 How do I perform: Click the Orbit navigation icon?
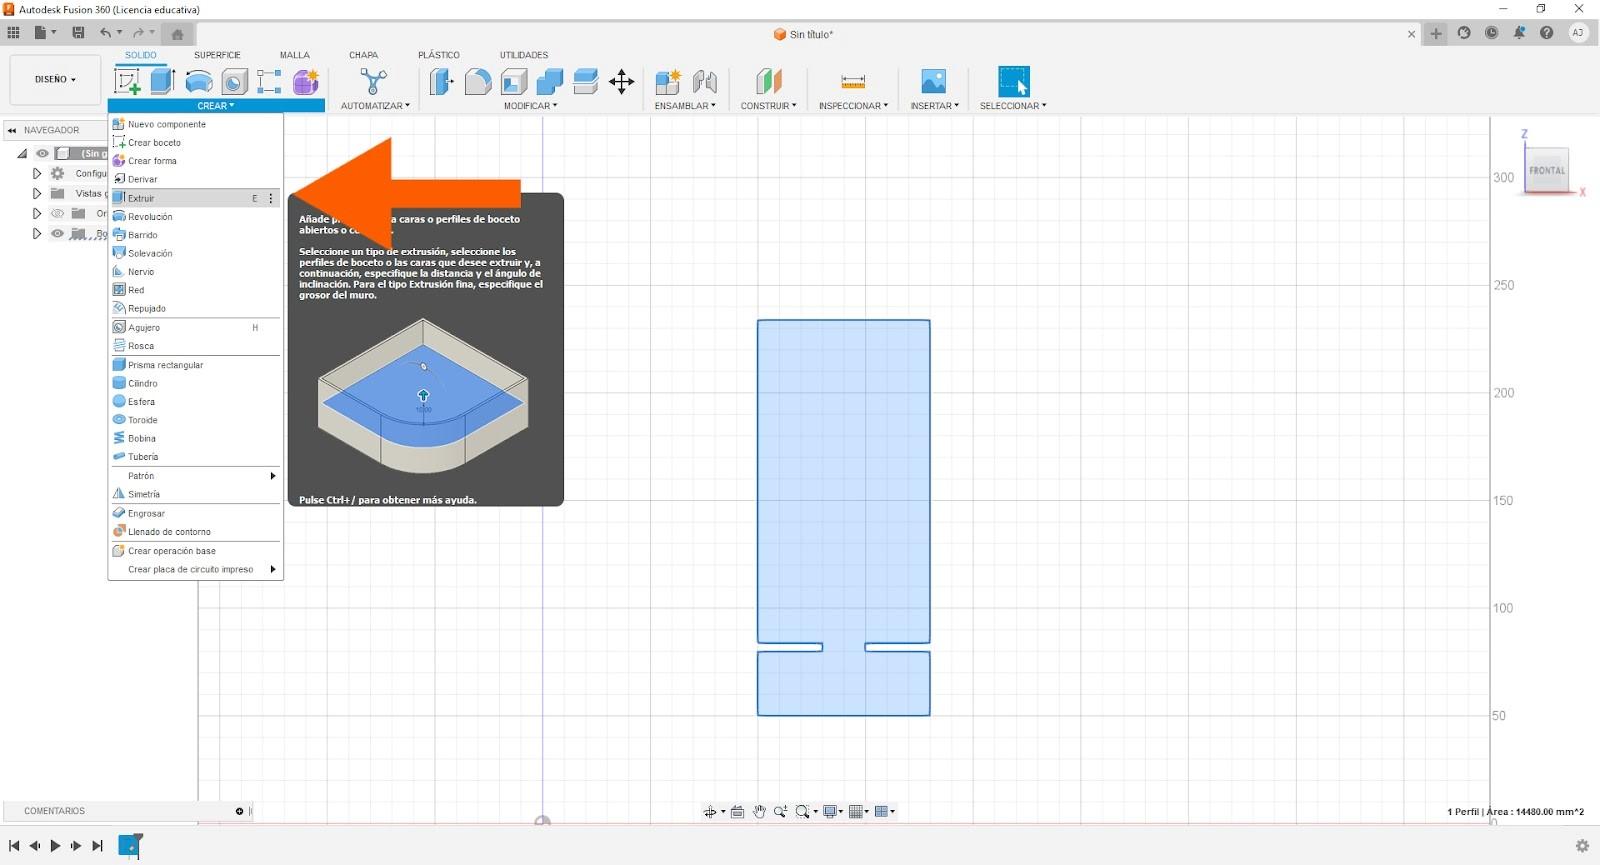click(710, 812)
